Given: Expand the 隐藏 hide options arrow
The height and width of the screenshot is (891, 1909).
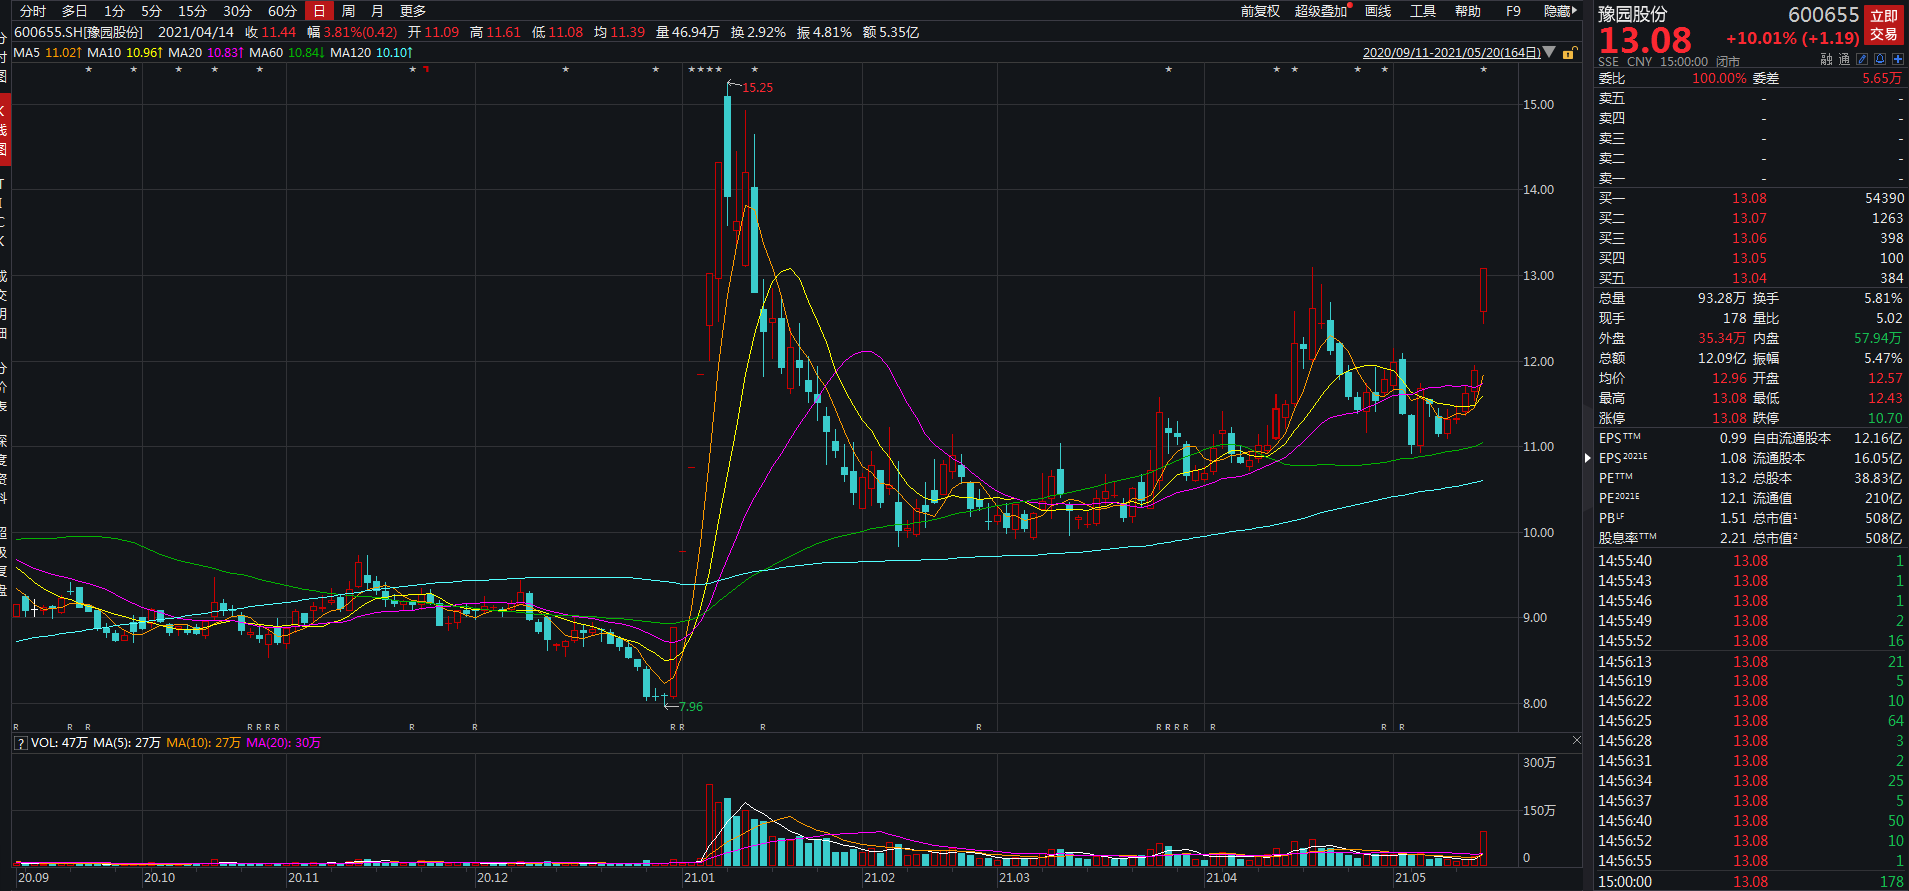Looking at the screenshot, I should tap(1574, 11).
